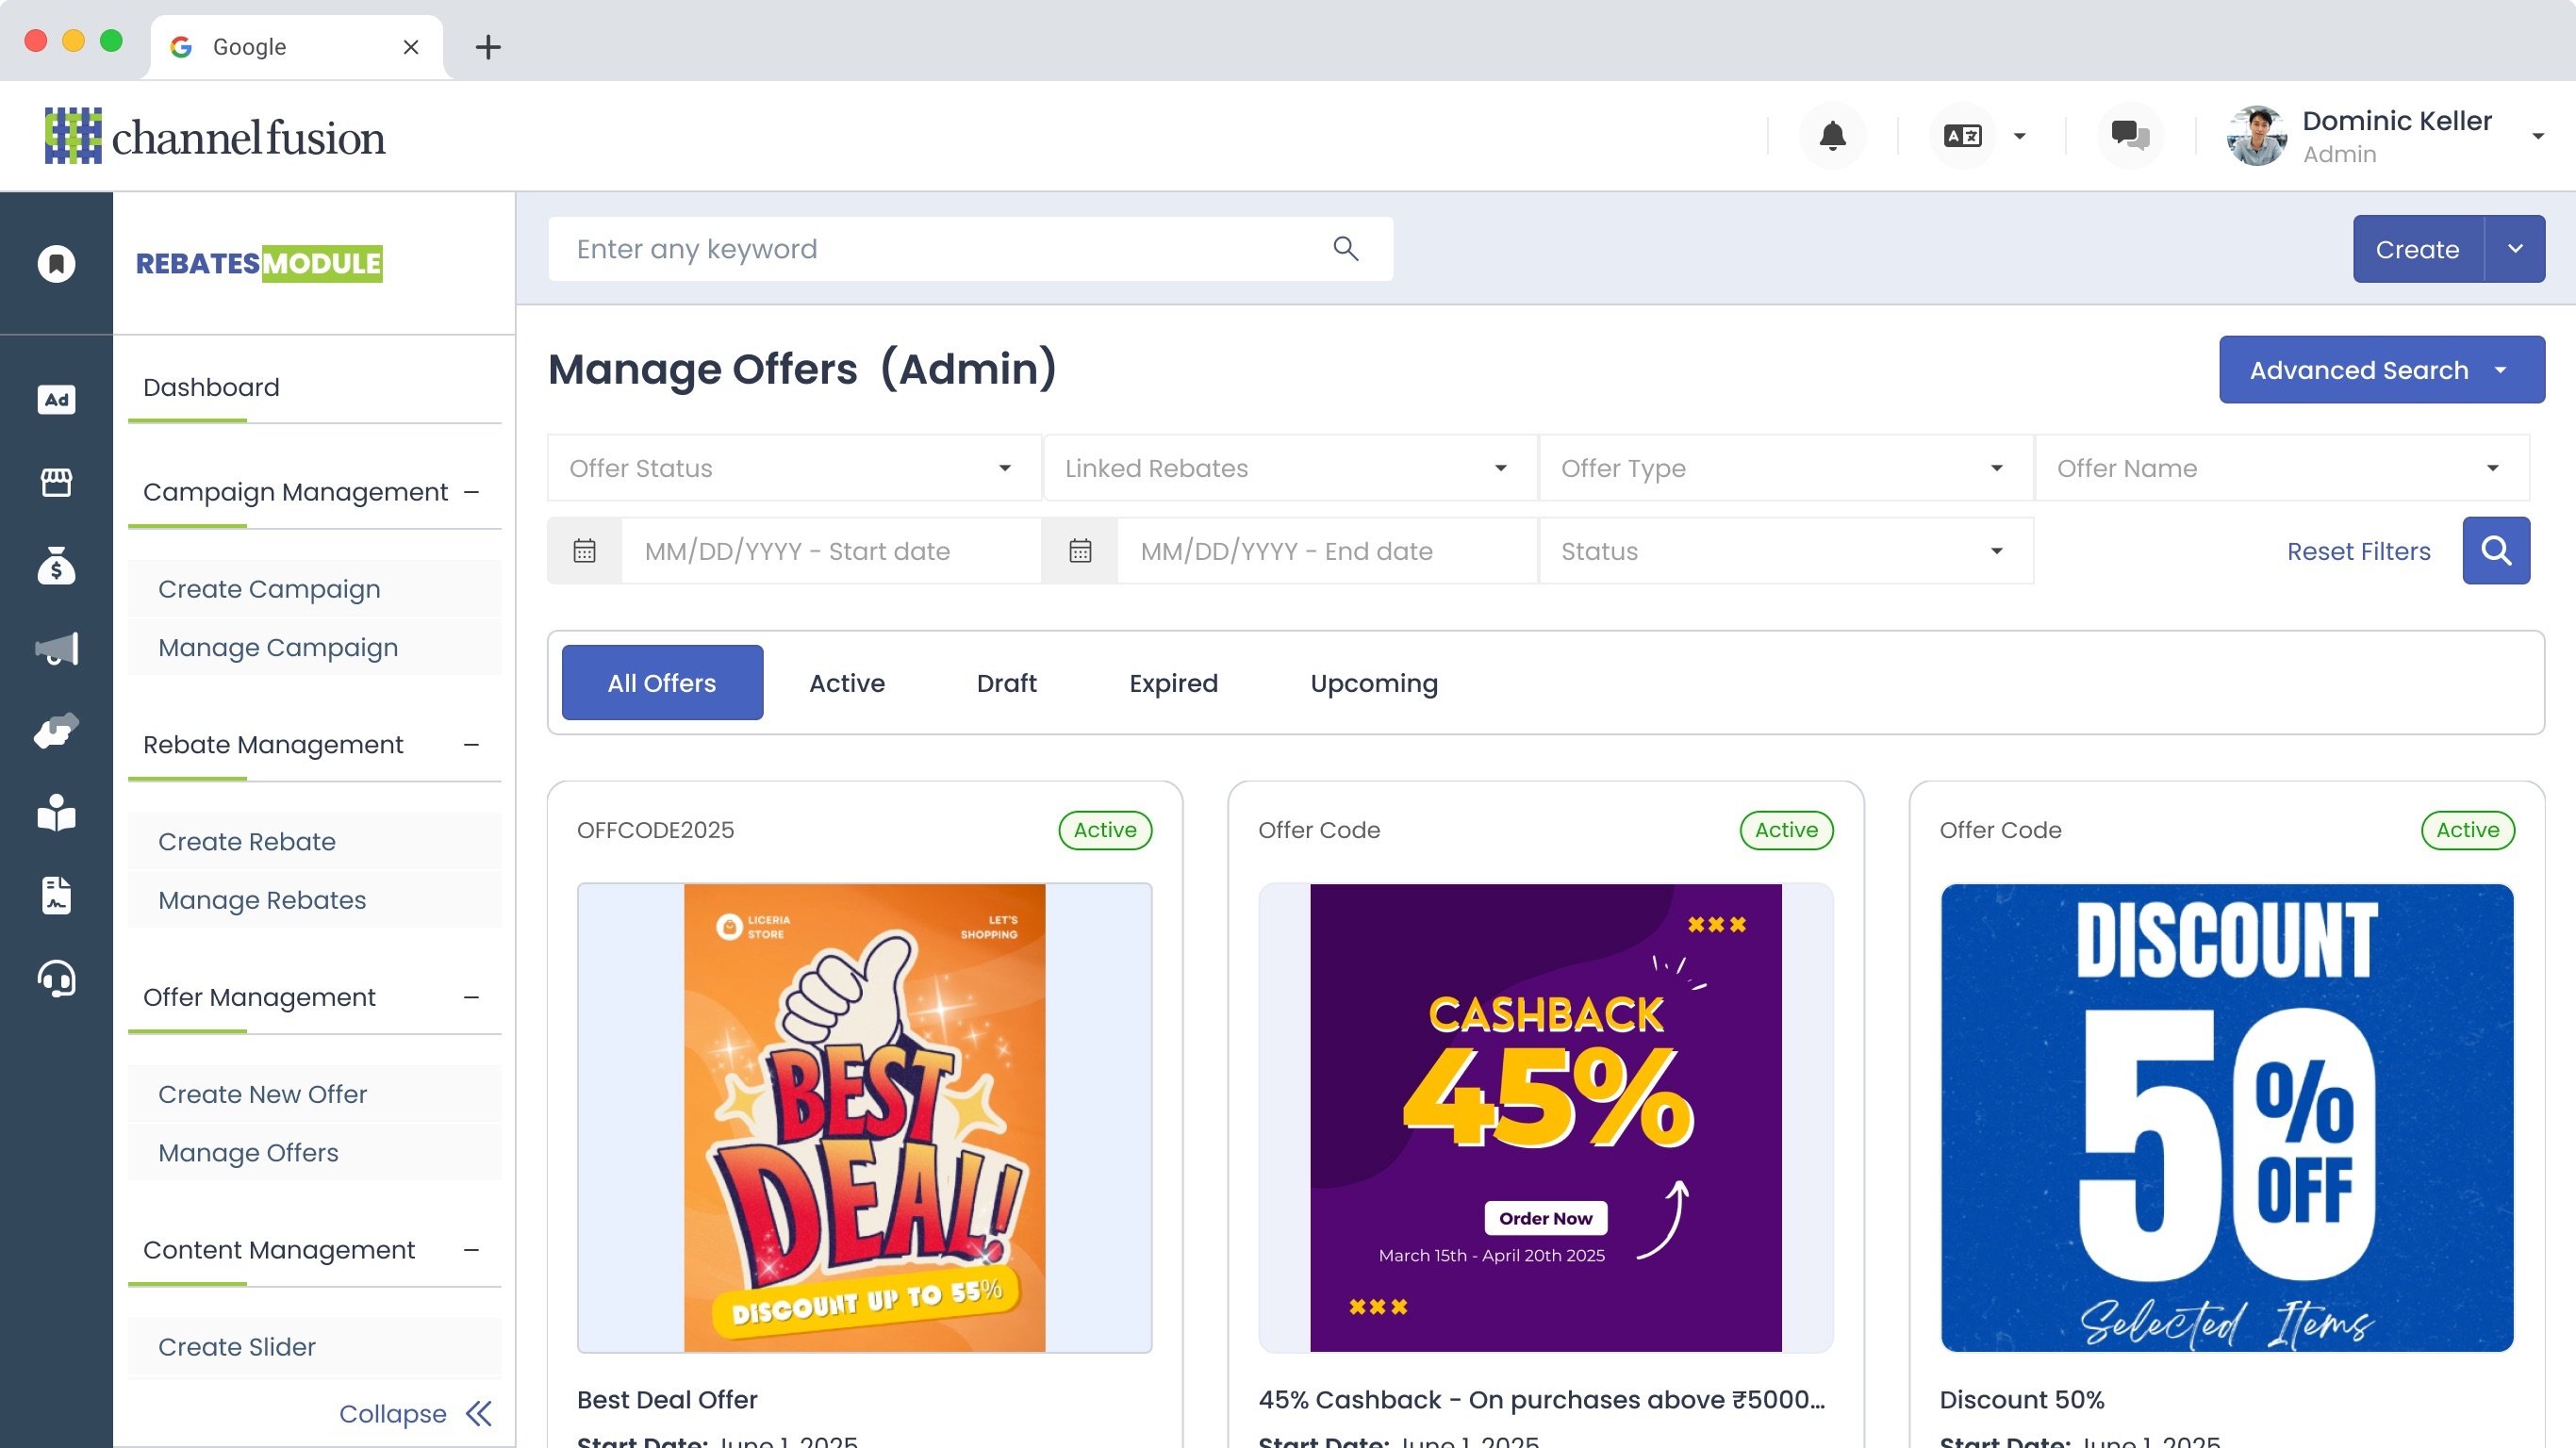Open the headset support icon
The height and width of the screenshot is (1448, 2576).
click(x=56, y=979)
